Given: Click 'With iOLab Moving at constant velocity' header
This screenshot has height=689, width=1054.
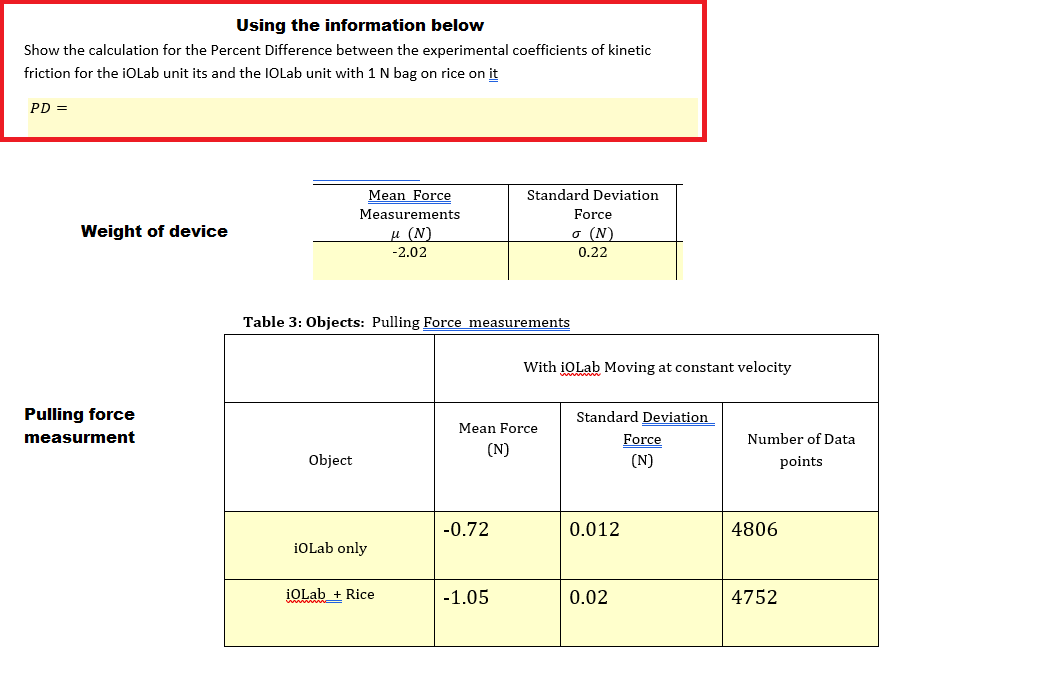Looking at the screenshot, I should 657,367.
